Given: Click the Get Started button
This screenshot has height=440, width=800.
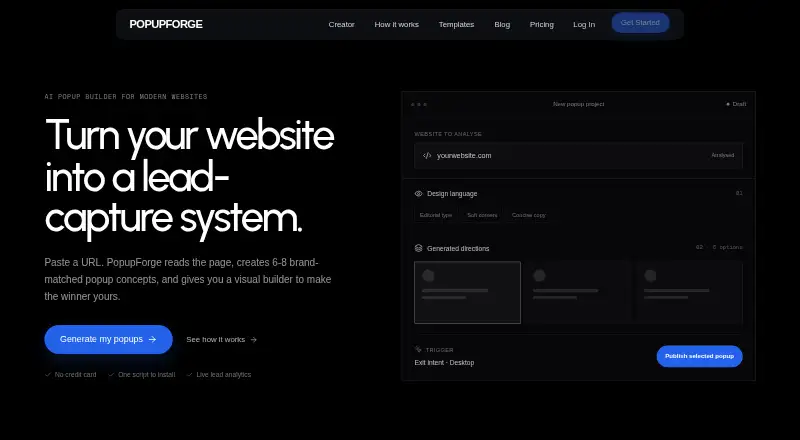Looking at the screenshot, I should coord(640,23).
